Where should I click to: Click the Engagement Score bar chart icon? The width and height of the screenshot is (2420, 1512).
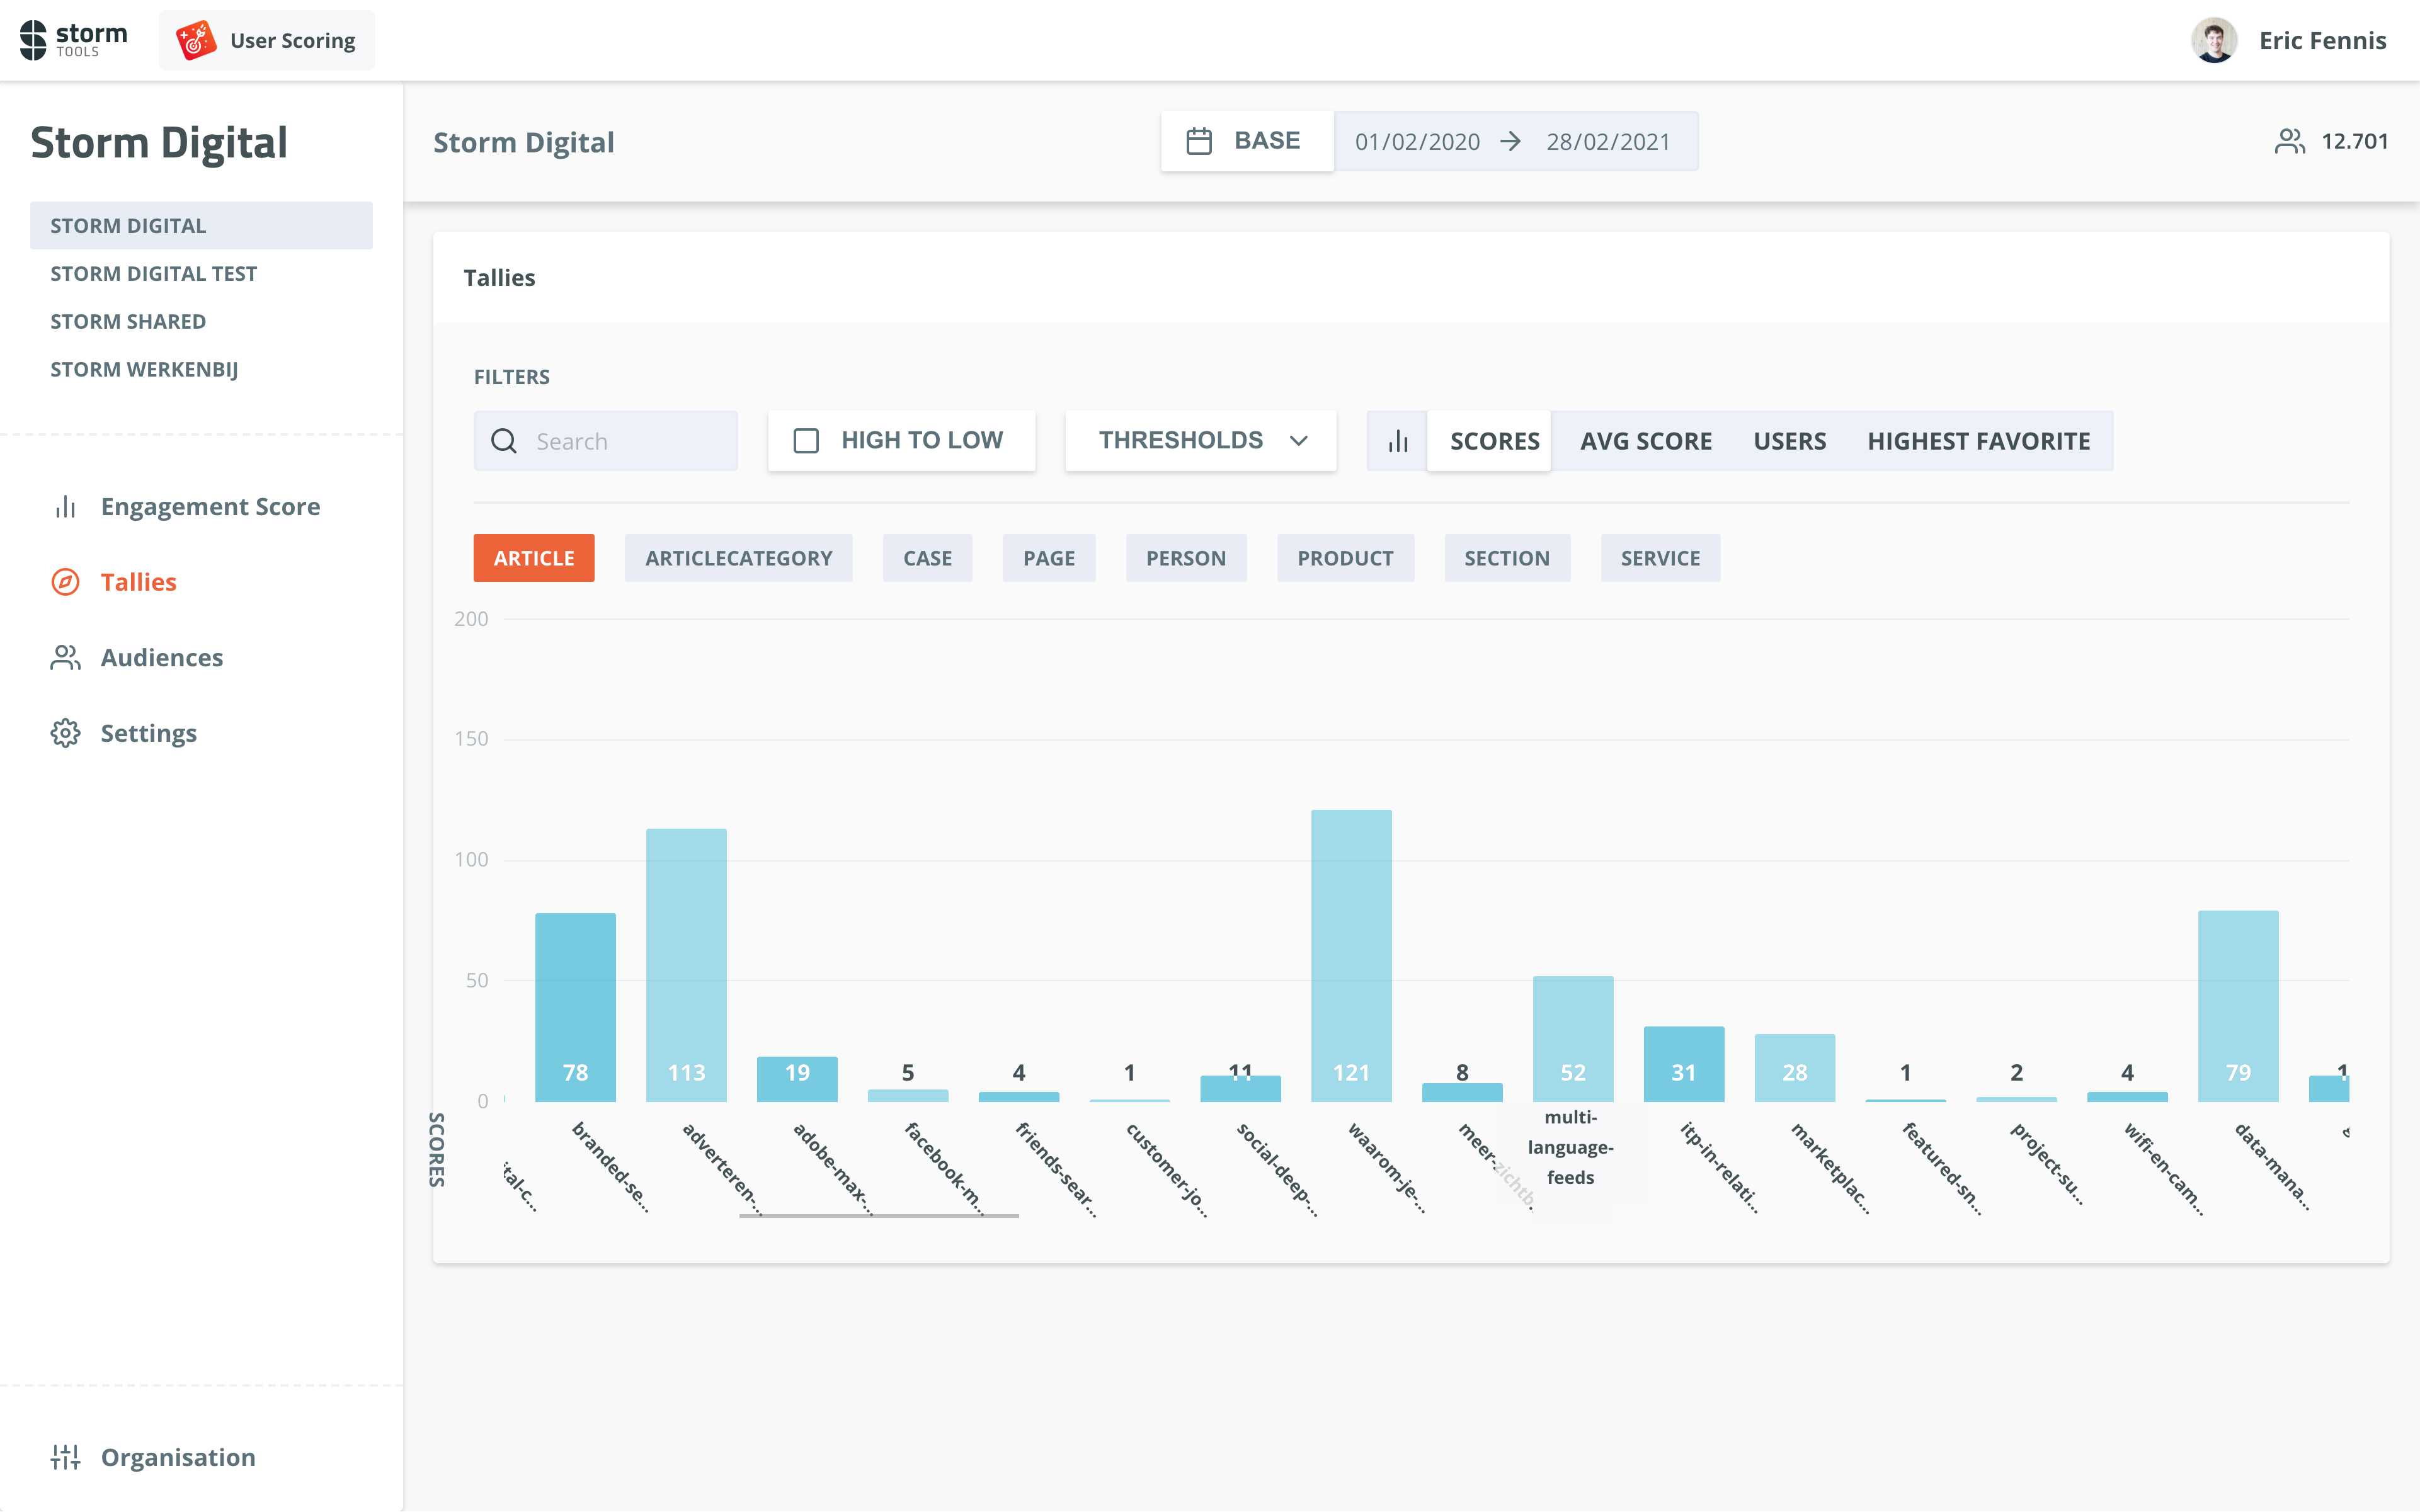(x=65, y=507)
